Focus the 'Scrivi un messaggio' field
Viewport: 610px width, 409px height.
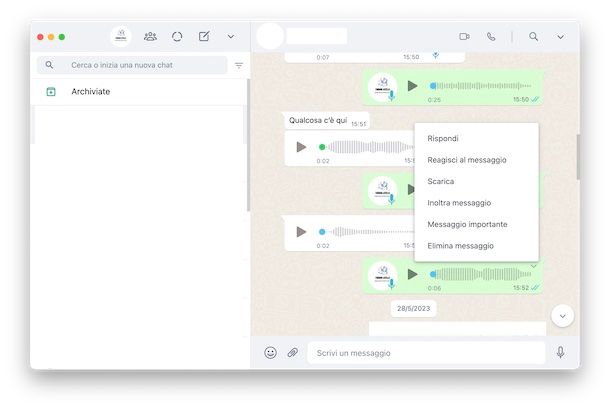[x=426, y=353]
